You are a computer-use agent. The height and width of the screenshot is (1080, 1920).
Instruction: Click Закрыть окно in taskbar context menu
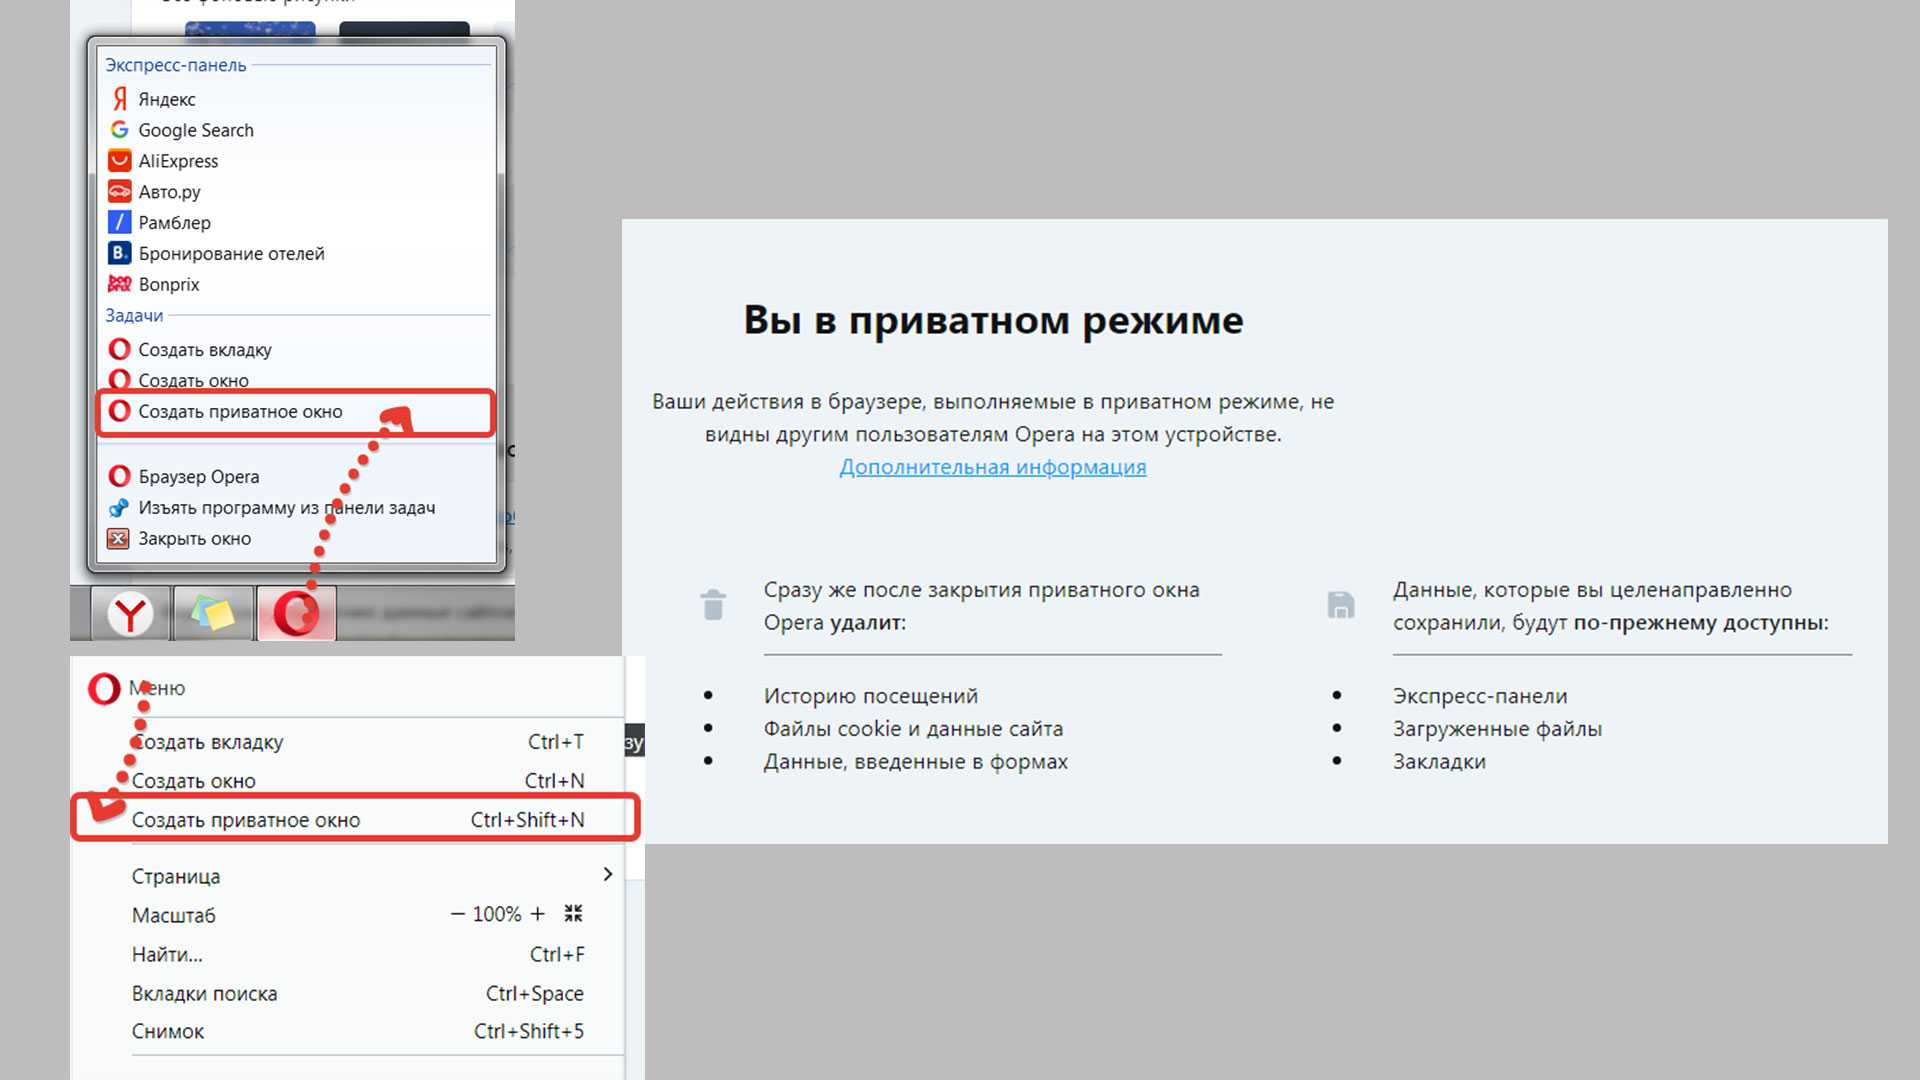(194, 538)
